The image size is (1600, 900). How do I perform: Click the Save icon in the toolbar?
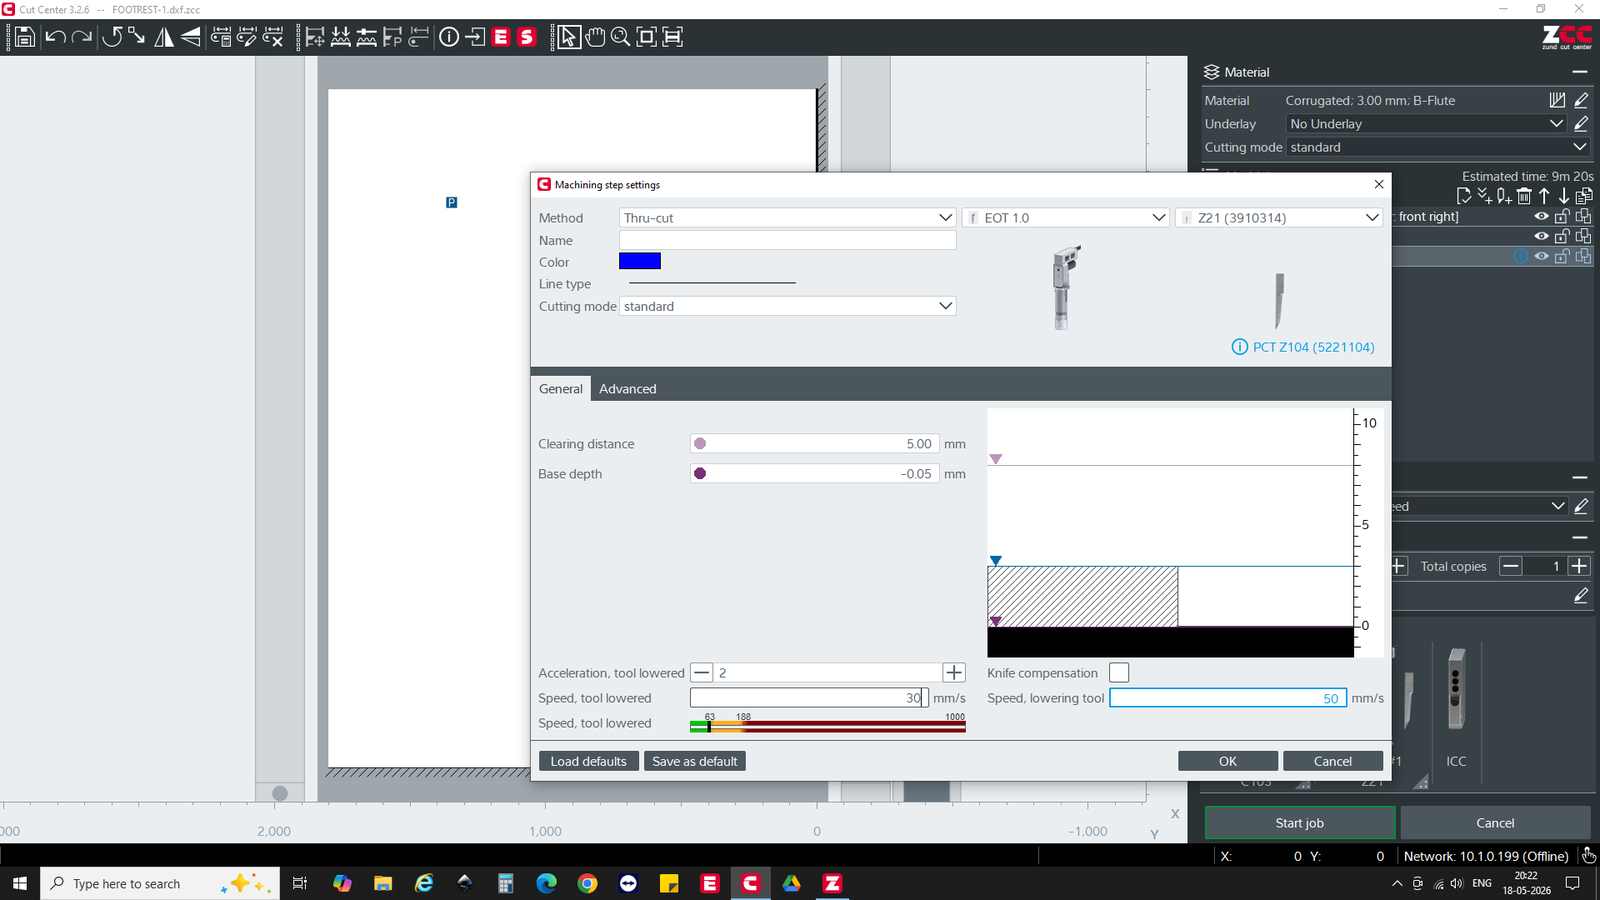[x=24, y=37]
